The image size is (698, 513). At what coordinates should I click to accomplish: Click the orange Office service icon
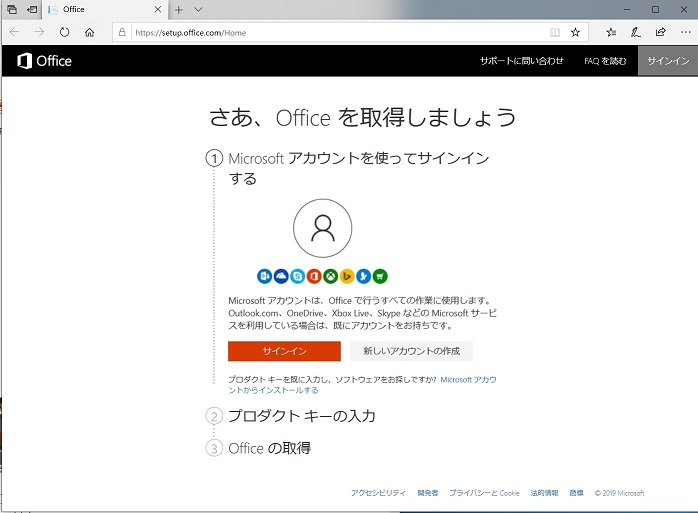tap(314, 276)
